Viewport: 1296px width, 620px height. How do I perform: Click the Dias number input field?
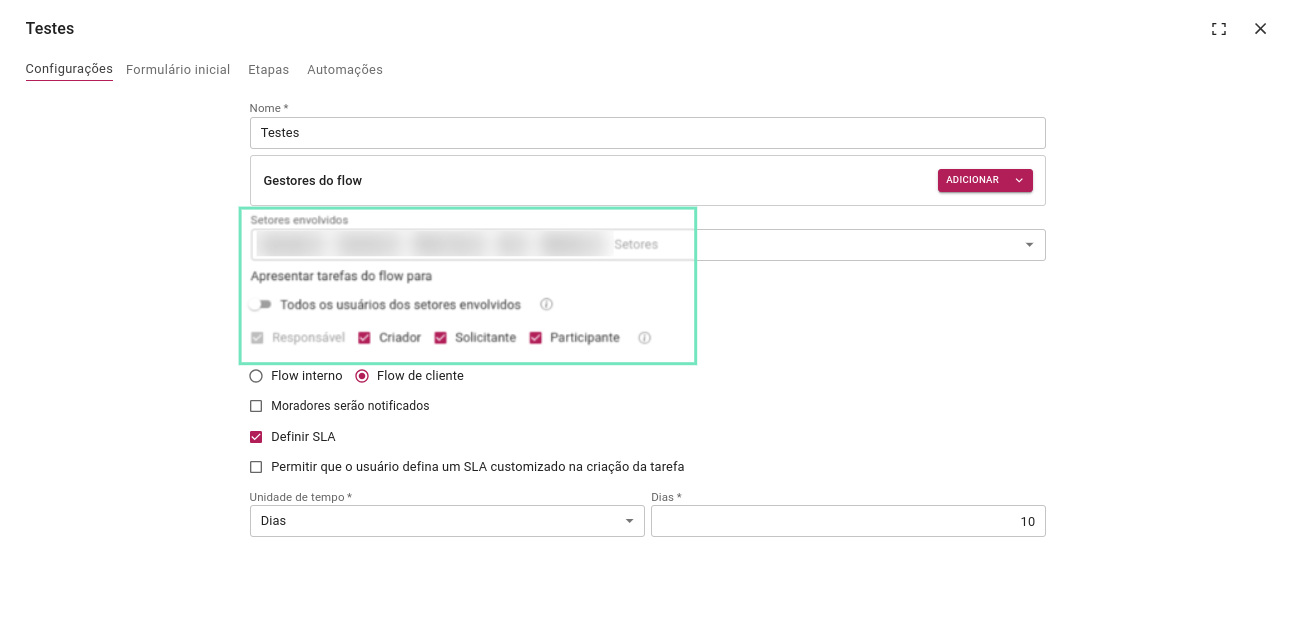coord(848,521)
